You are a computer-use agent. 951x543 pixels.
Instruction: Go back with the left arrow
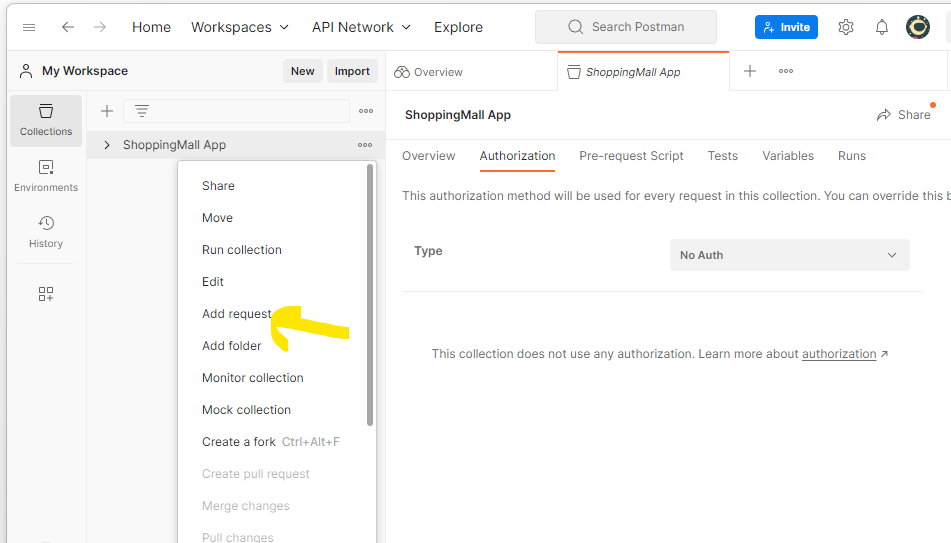(x=68, y=27)
